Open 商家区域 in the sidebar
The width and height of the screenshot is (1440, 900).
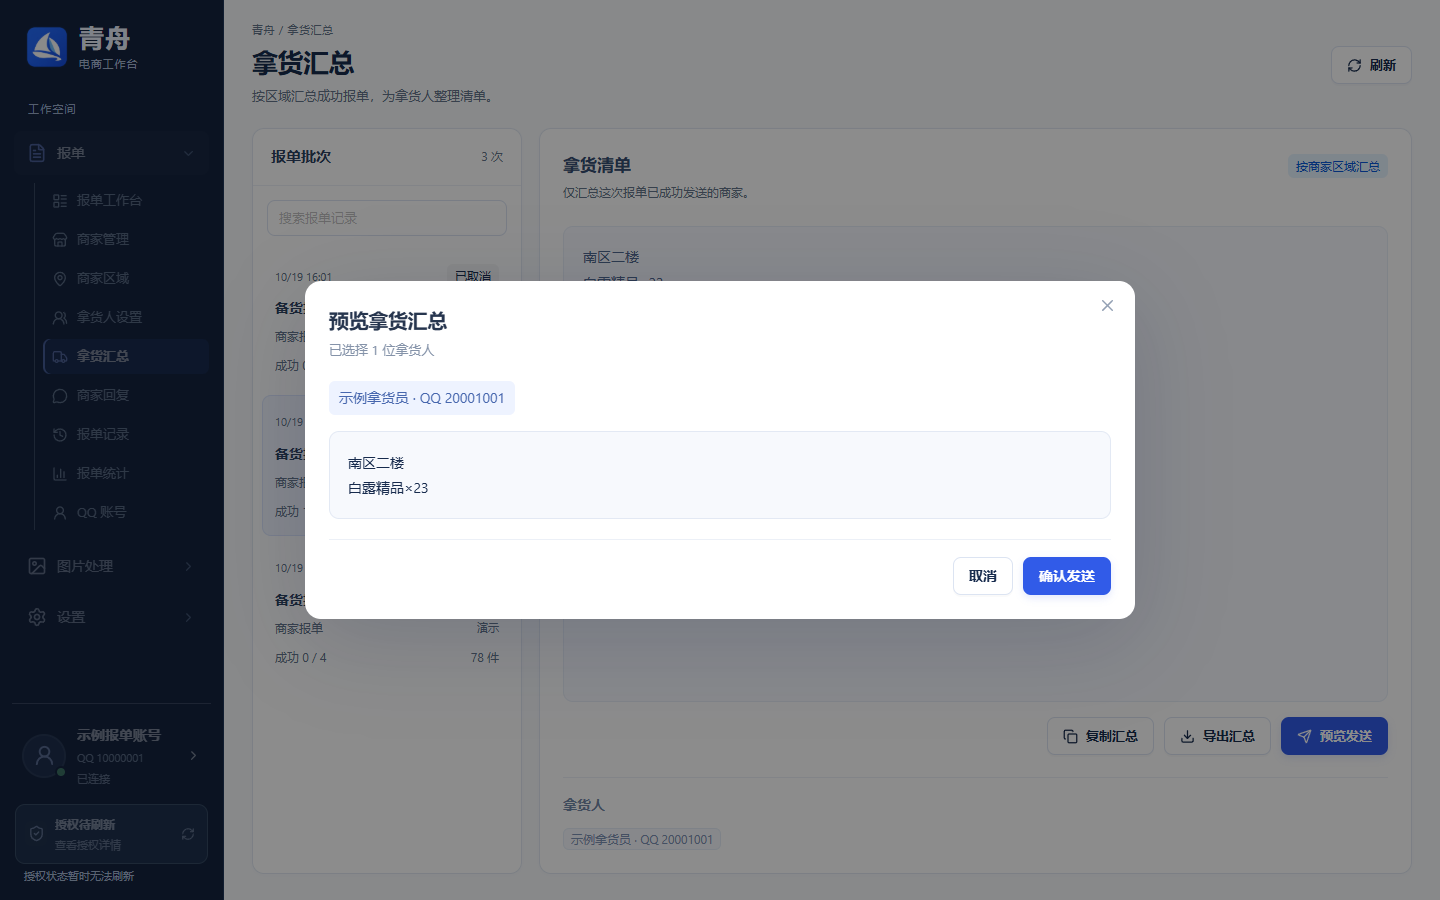[x=126, y=278]
